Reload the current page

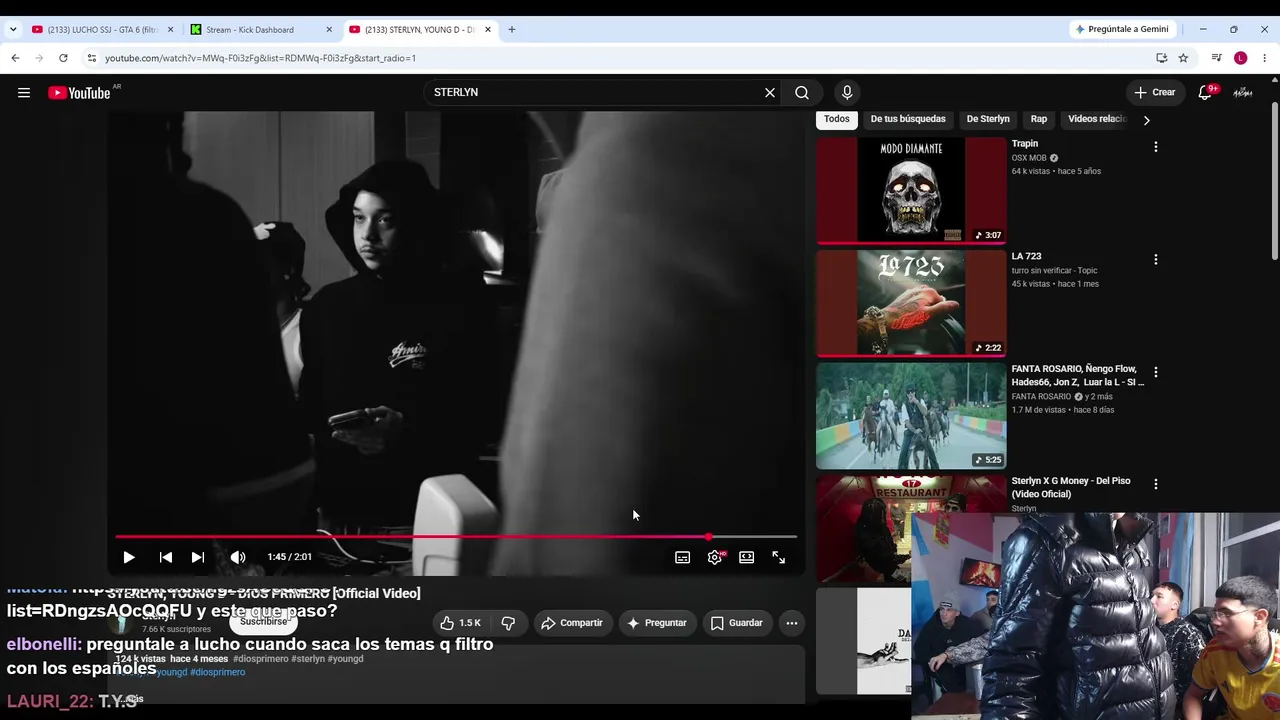(x=63, y=58)
